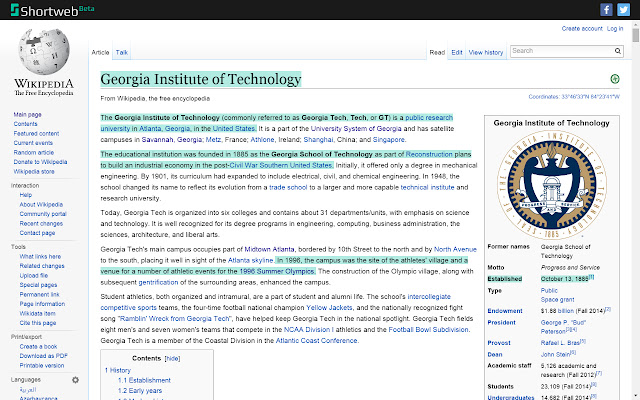Click Donate to Wikipedia
640x400 pixels.
[40, 162]
